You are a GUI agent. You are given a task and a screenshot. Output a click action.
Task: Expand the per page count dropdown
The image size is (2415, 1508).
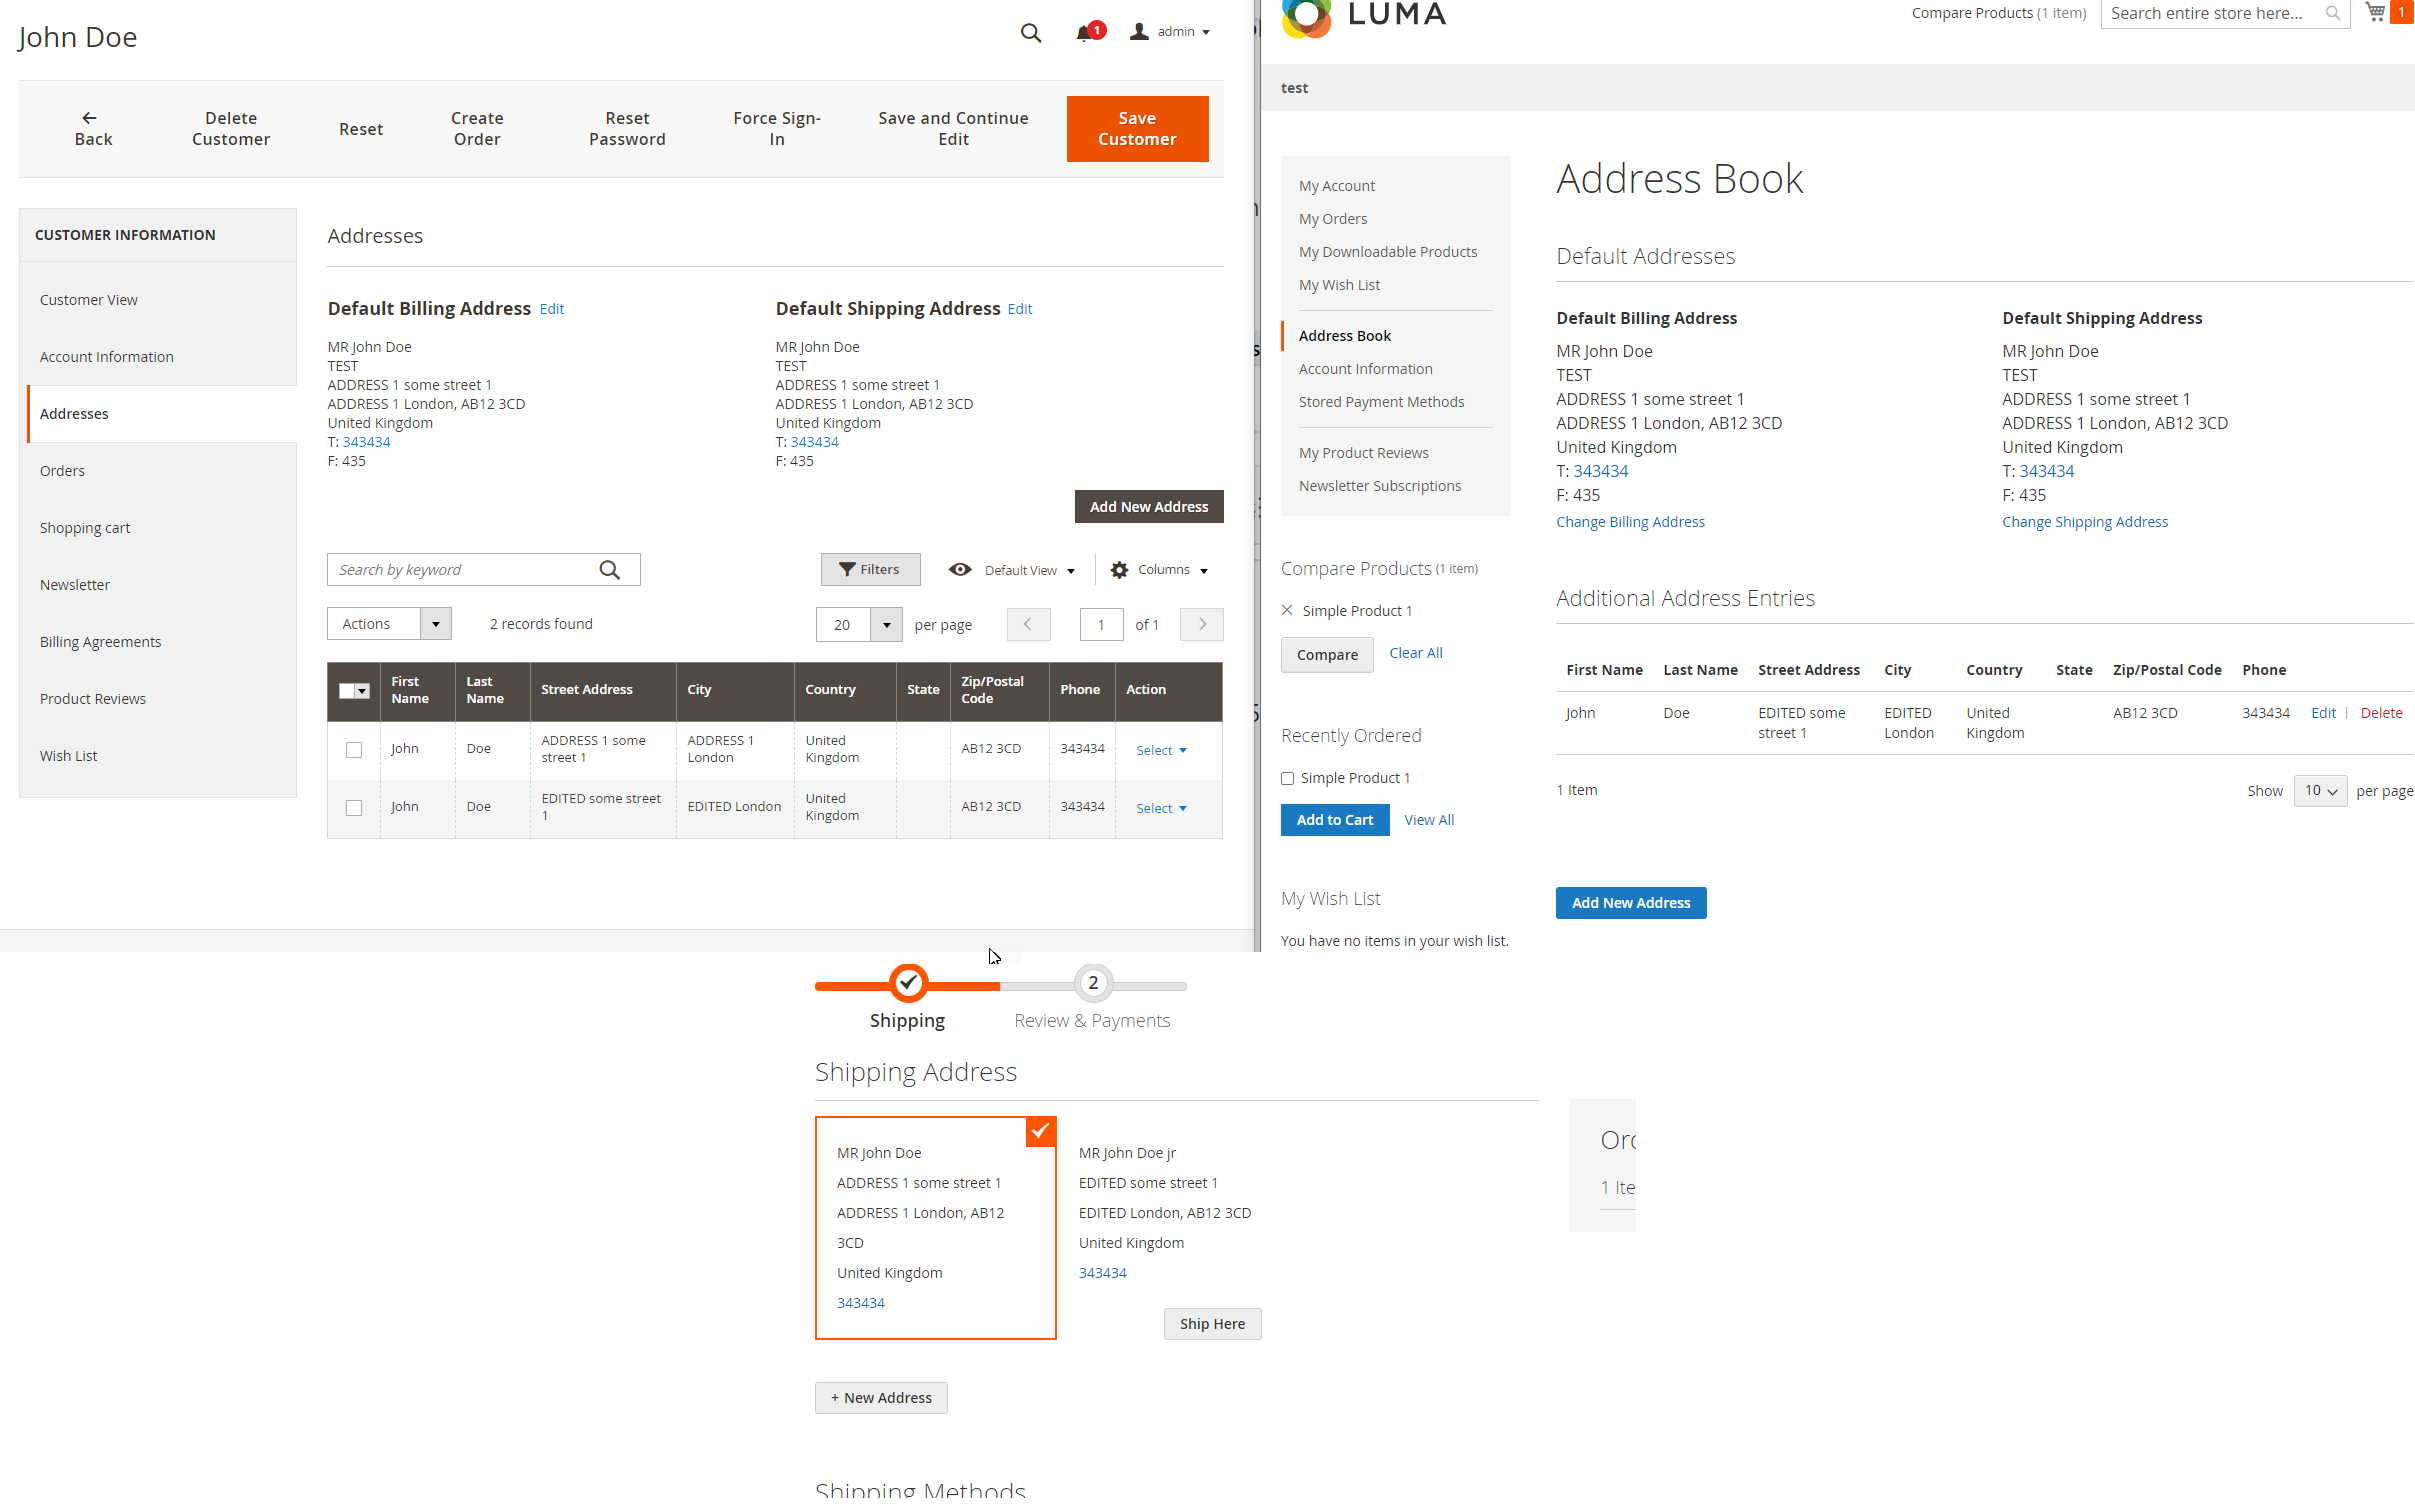[x=885, y=624]
